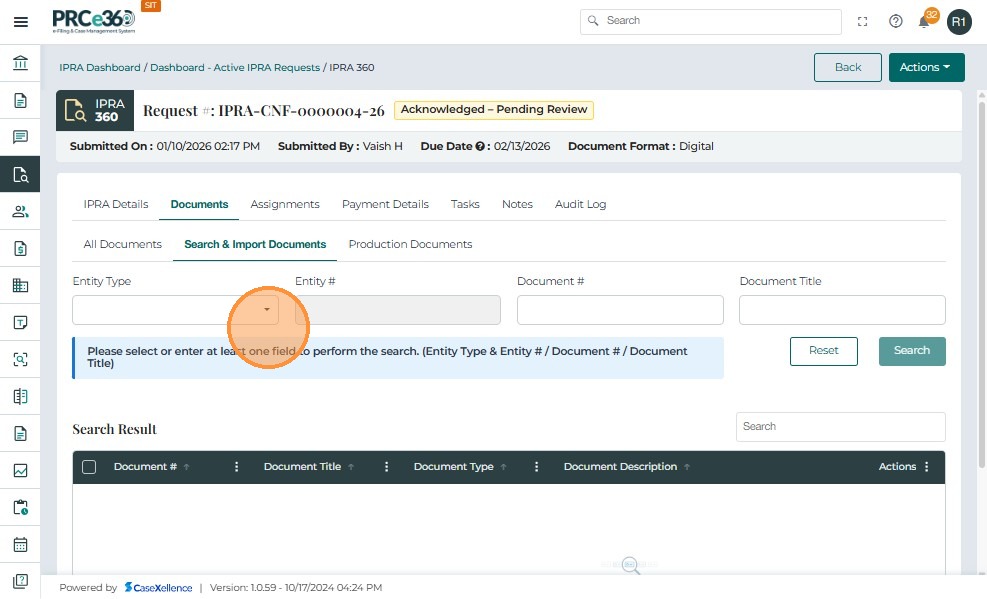Open the Tasks tab

coord(465,204)
